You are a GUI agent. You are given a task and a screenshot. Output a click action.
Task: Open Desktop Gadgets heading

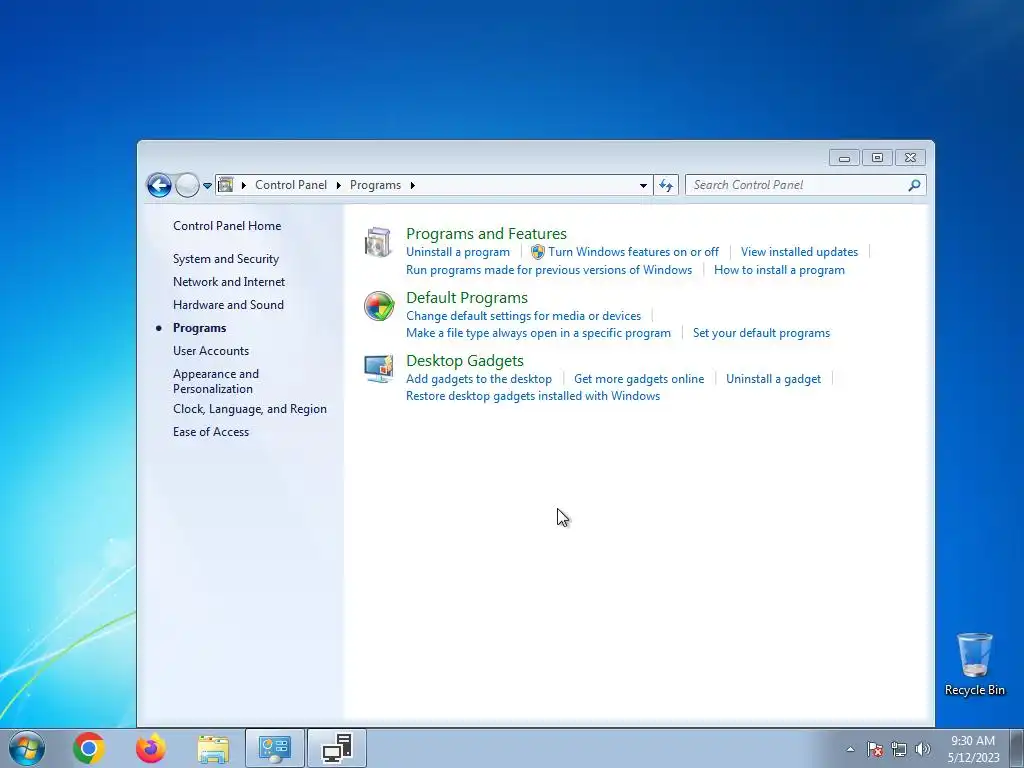465,361
